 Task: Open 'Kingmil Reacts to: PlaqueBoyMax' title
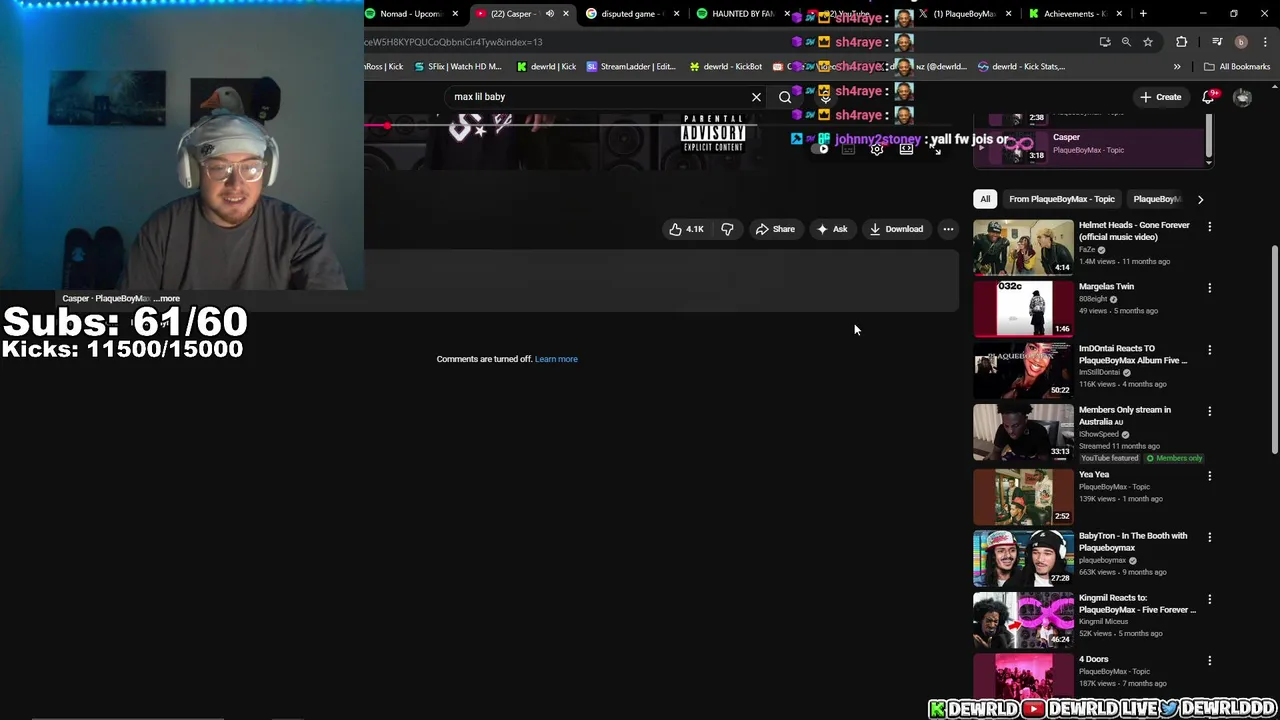tap(1137, 603)
